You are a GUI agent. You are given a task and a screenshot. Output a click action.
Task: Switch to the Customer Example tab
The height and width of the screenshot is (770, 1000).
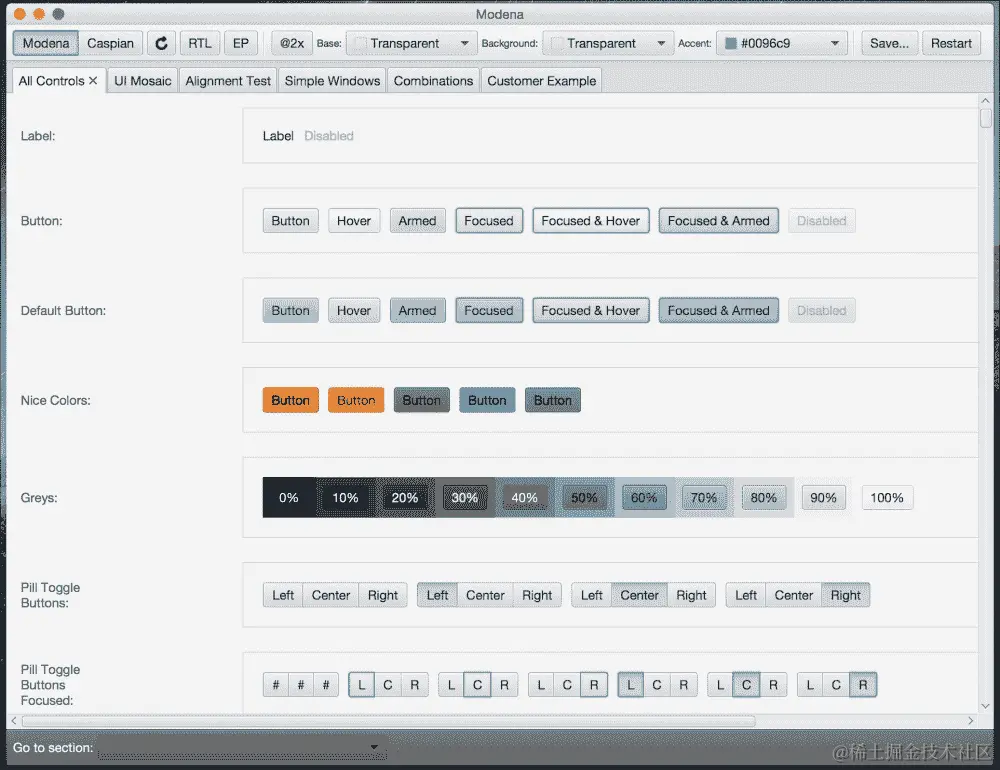click(541, 80)
